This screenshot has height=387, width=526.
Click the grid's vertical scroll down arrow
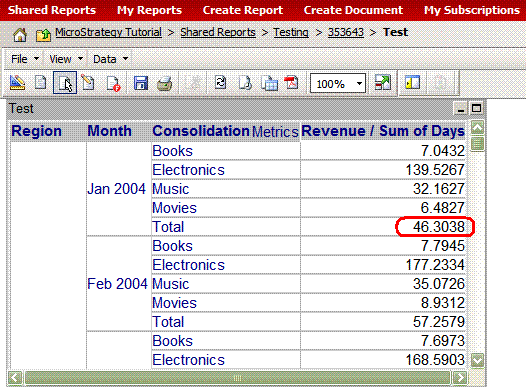(477, 360)
